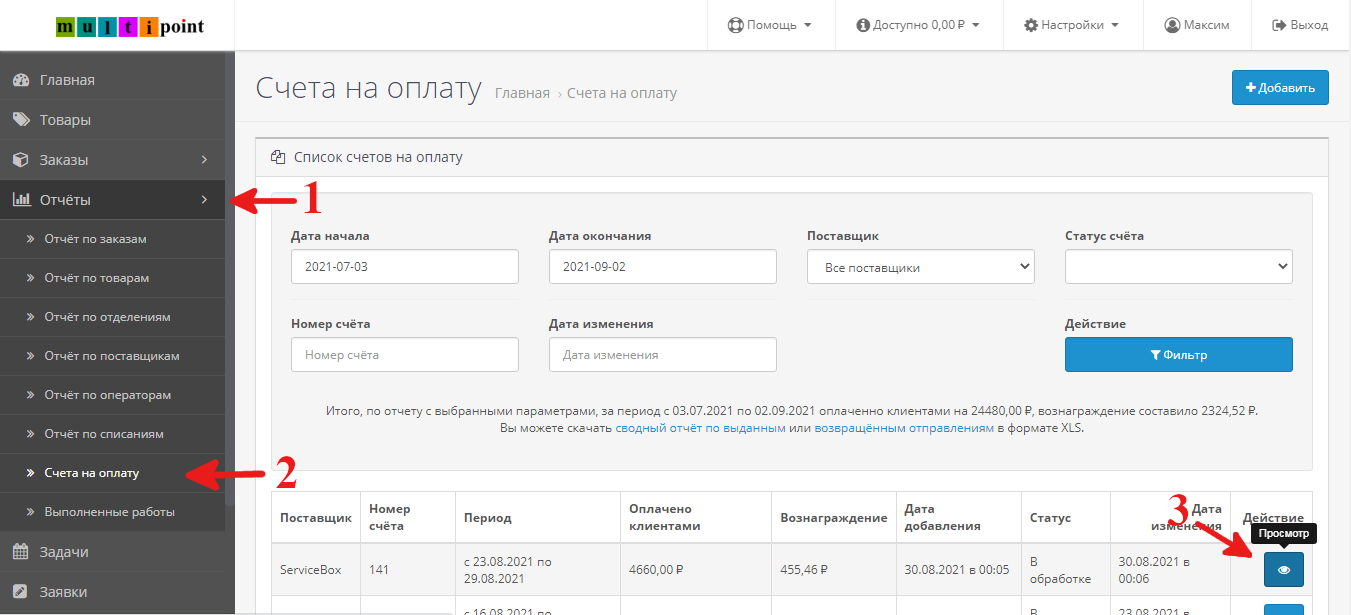Select Счета на оплату in sidebar
Screen dimensions: 1351x615
point(112,473)
